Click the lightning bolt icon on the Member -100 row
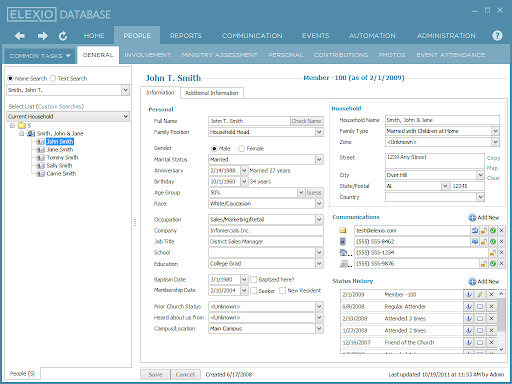Screen dimensions: 512x384 (480, 294)
